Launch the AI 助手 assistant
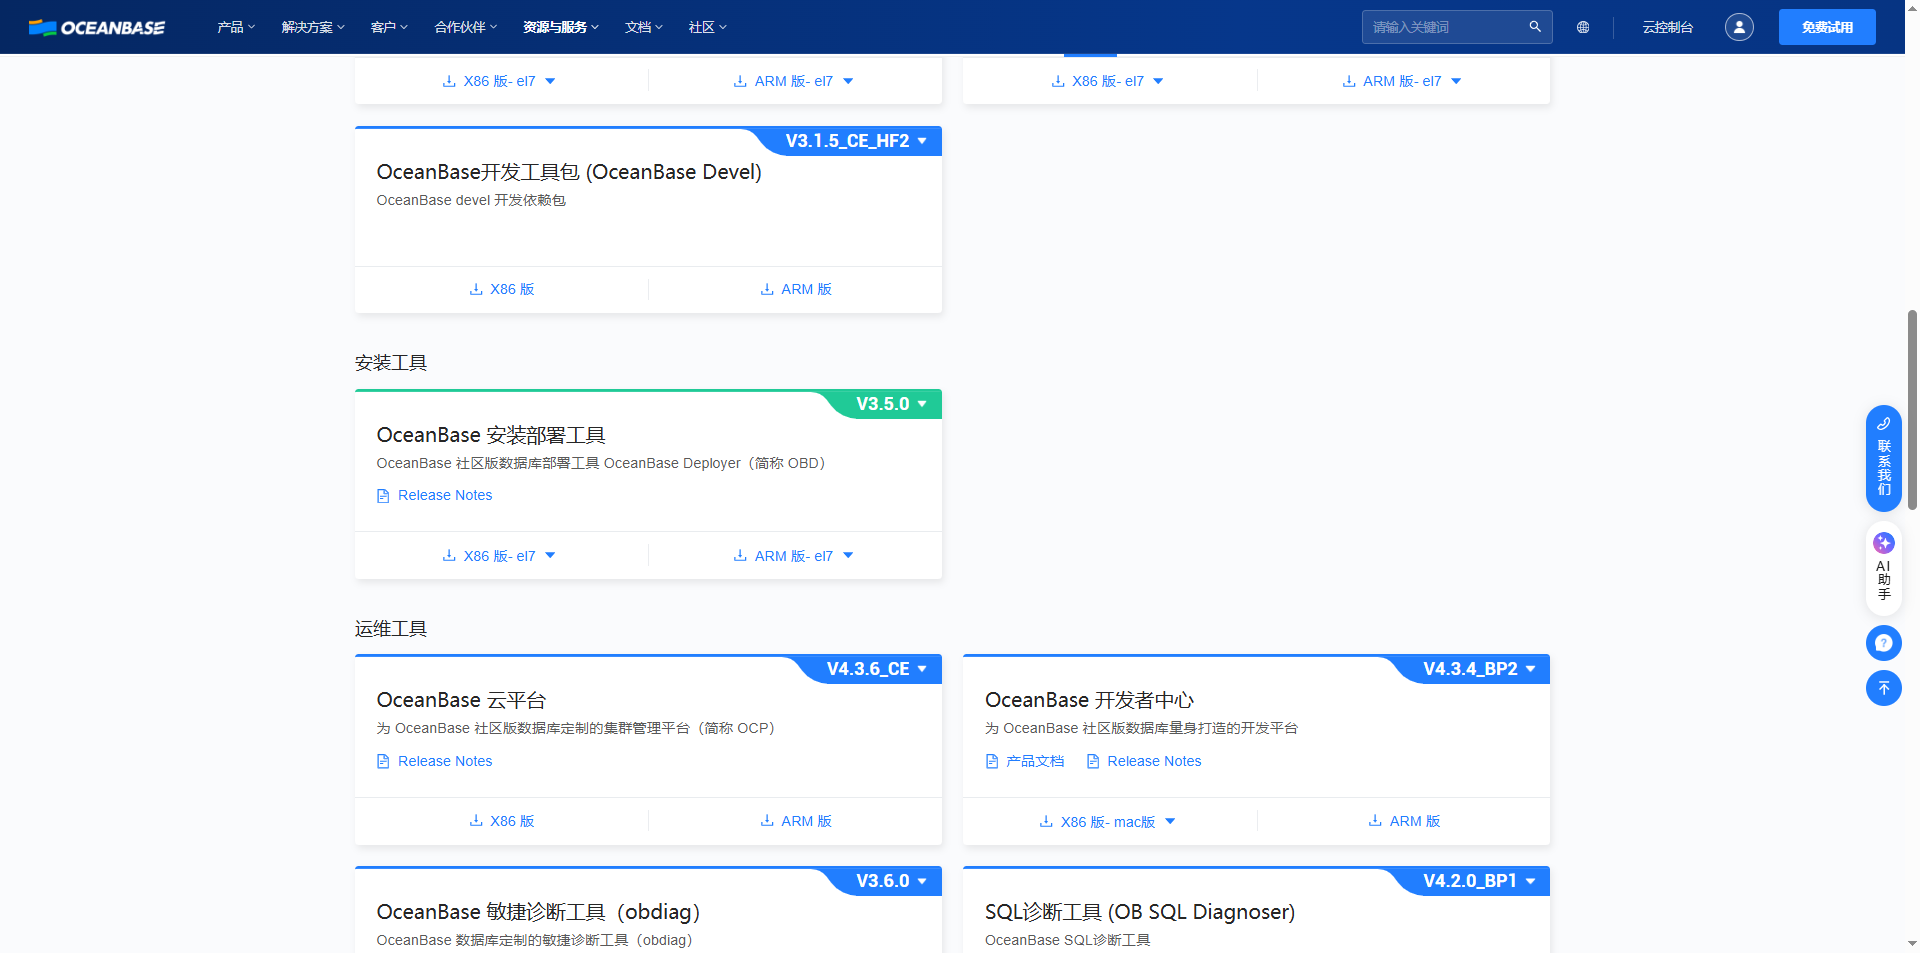 (x=1884, y=568)
